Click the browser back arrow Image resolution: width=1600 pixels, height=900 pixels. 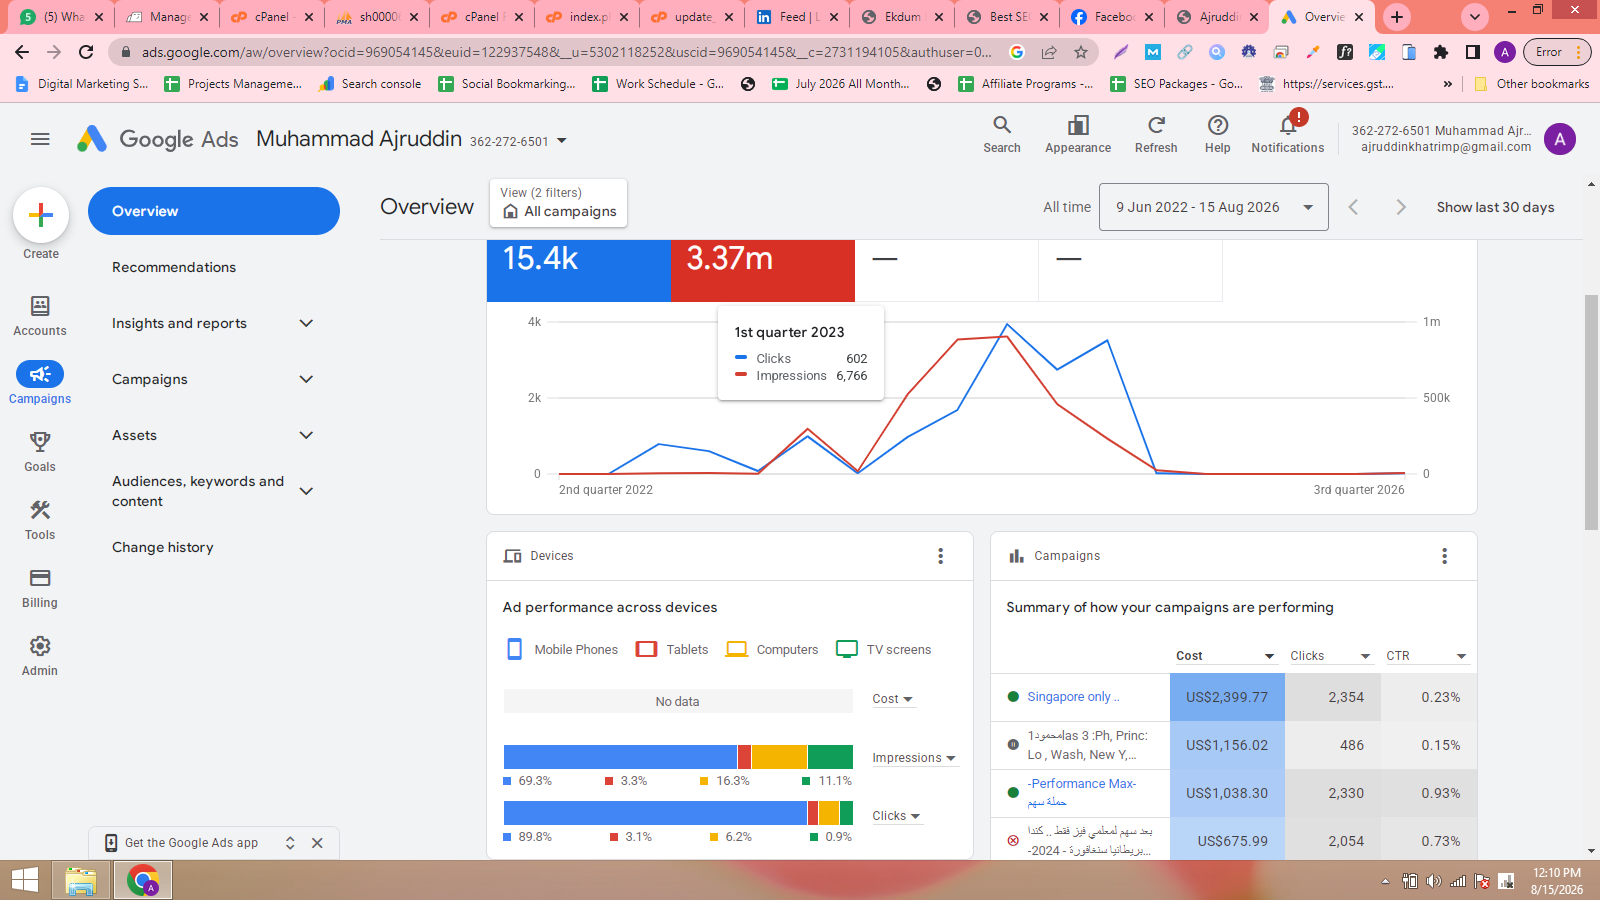pos(22,52)
